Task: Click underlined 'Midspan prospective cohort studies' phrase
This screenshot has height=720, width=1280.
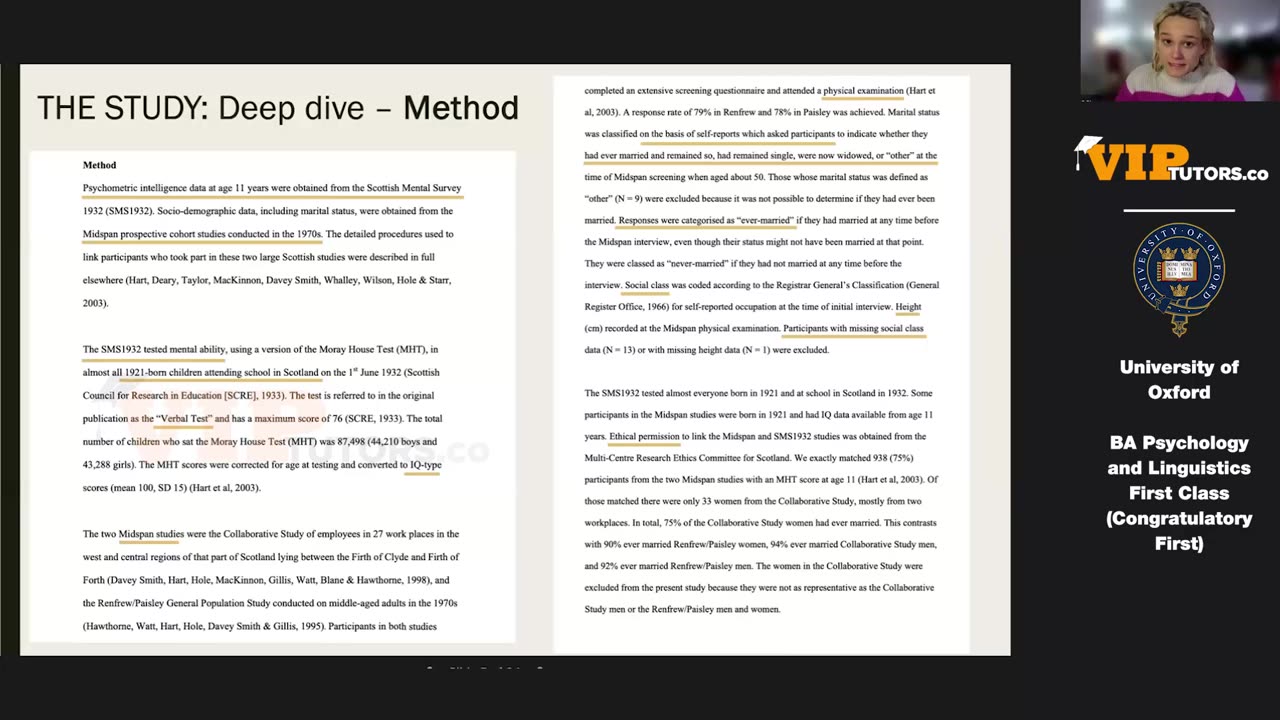Action: (x=153, y=234)
